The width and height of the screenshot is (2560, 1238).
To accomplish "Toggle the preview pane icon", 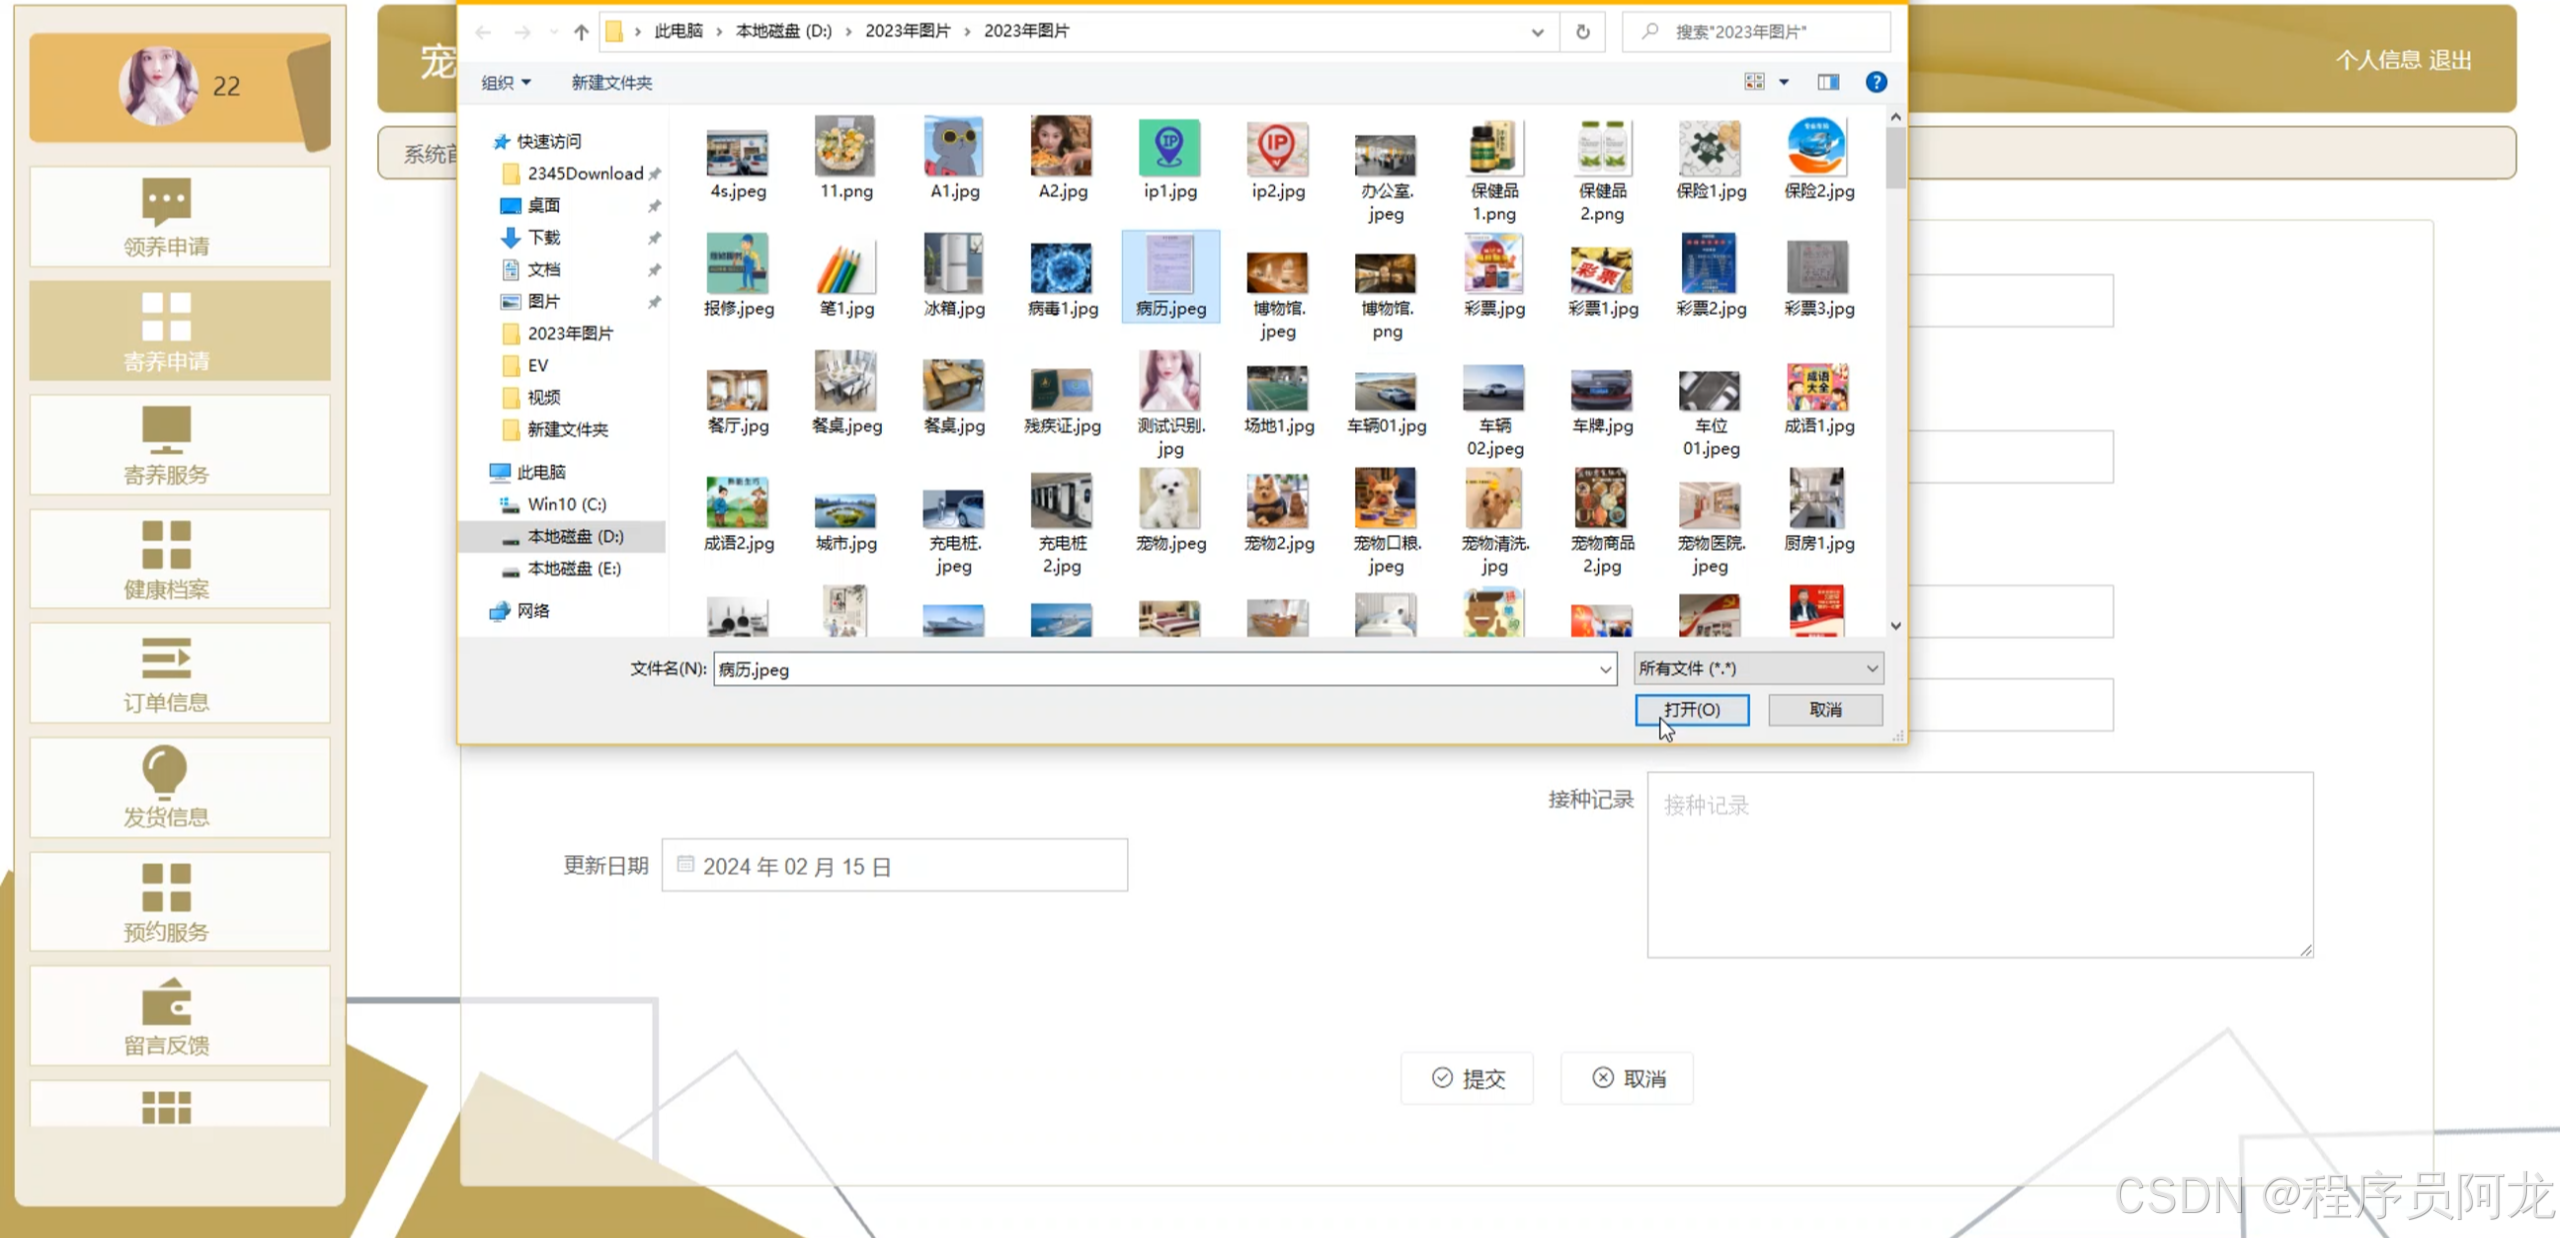I will click(x=1828, y=82).
